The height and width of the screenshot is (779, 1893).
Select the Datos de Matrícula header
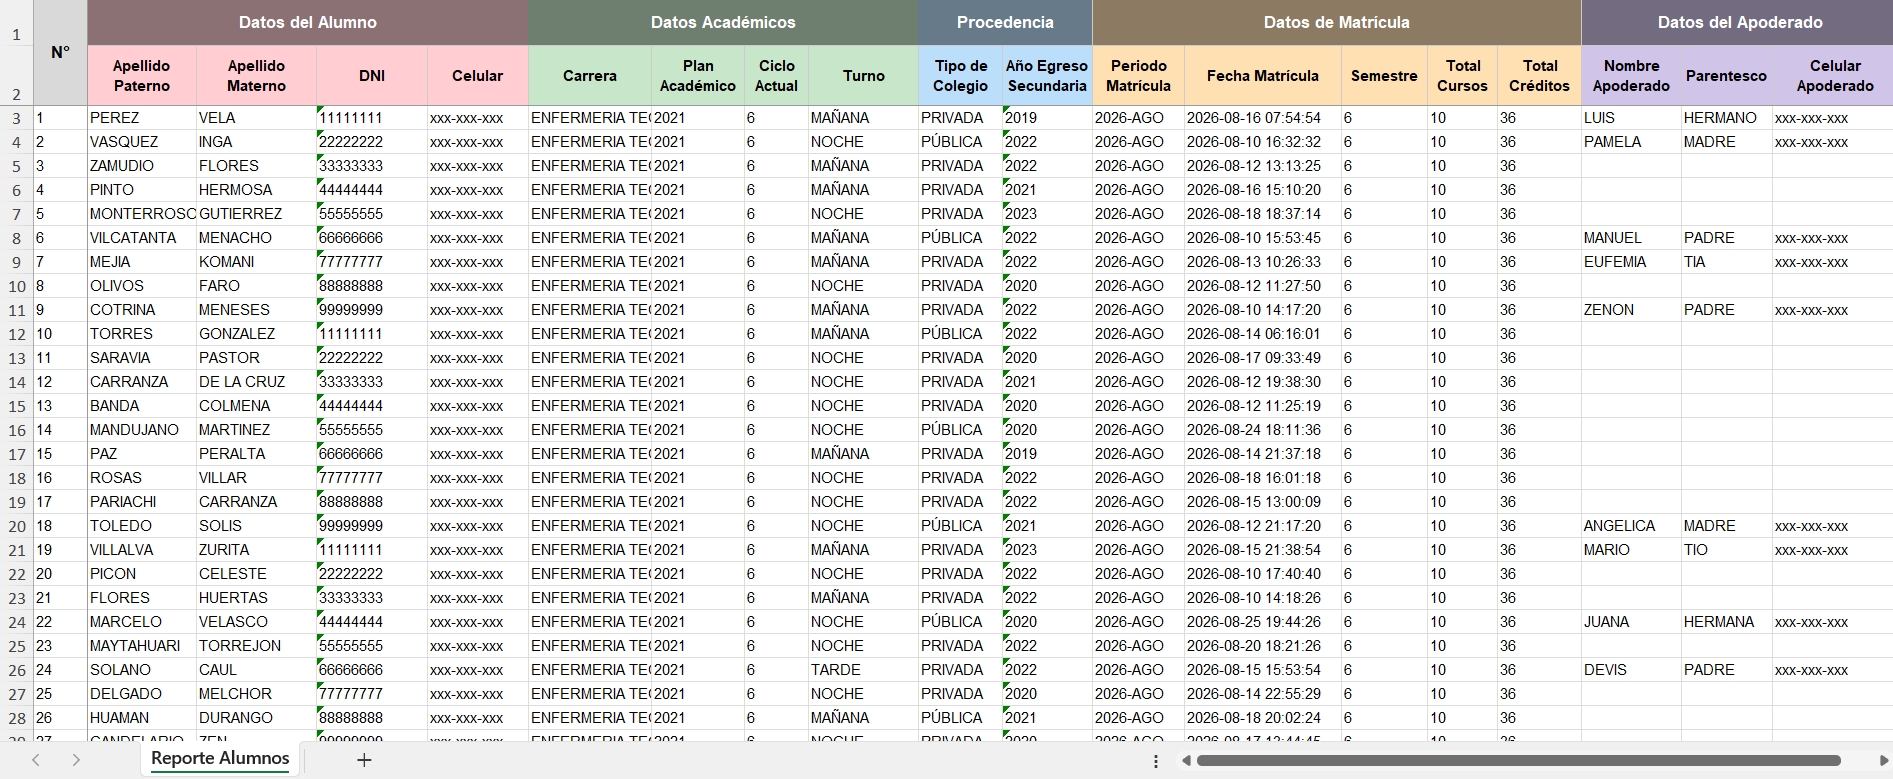pyautogui.click(x=1337, y=22)
